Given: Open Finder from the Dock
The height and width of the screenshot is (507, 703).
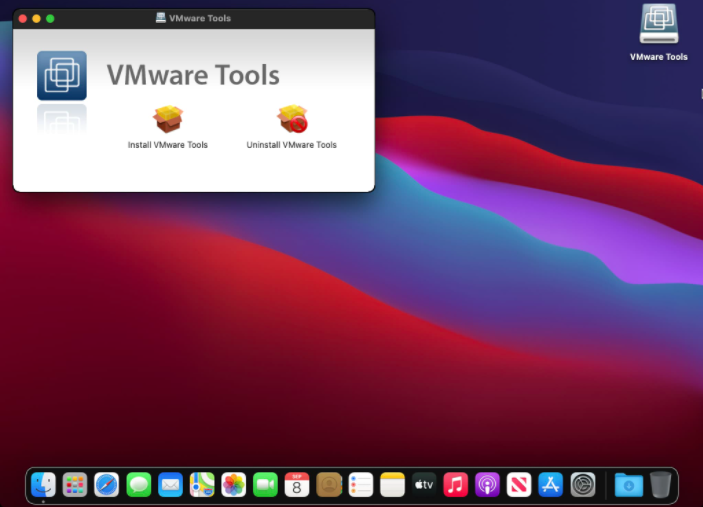Looking at the screenshot, I should click(x=43, y=485).
